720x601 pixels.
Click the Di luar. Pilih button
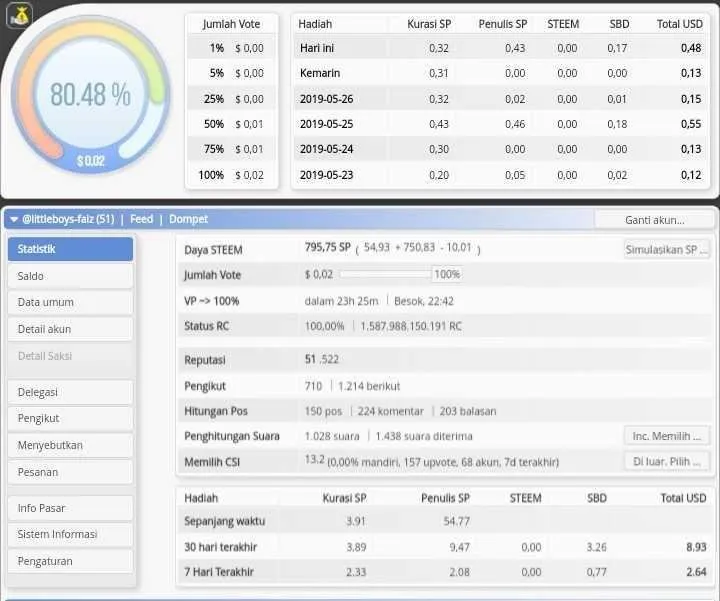coord(667,461)
